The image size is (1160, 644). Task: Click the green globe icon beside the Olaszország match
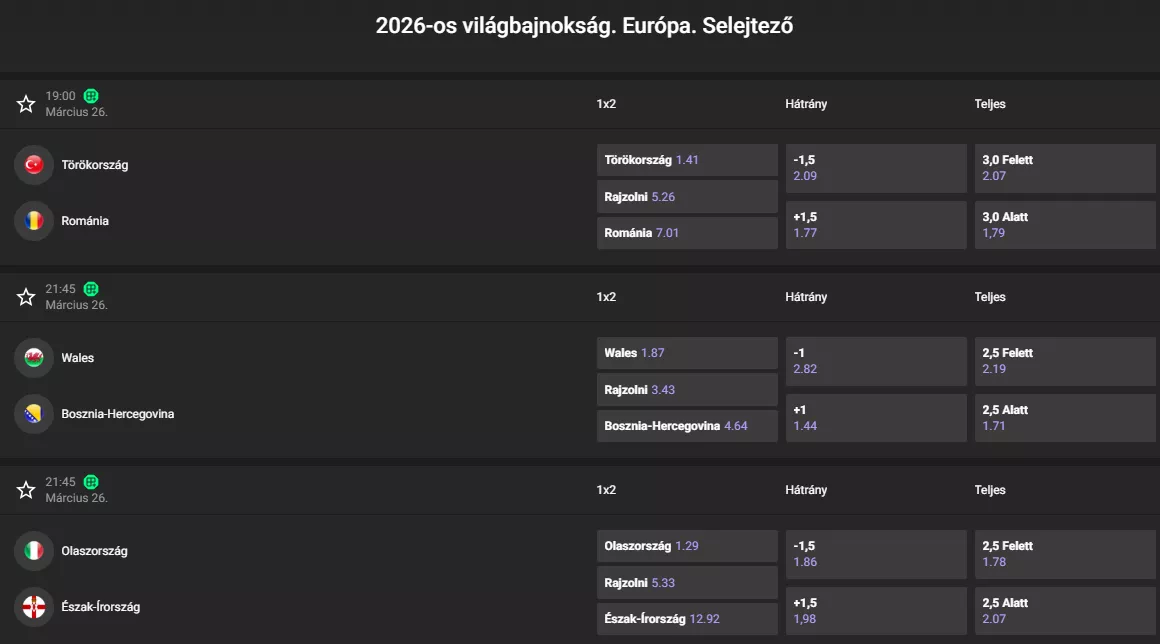click(91, 481)
